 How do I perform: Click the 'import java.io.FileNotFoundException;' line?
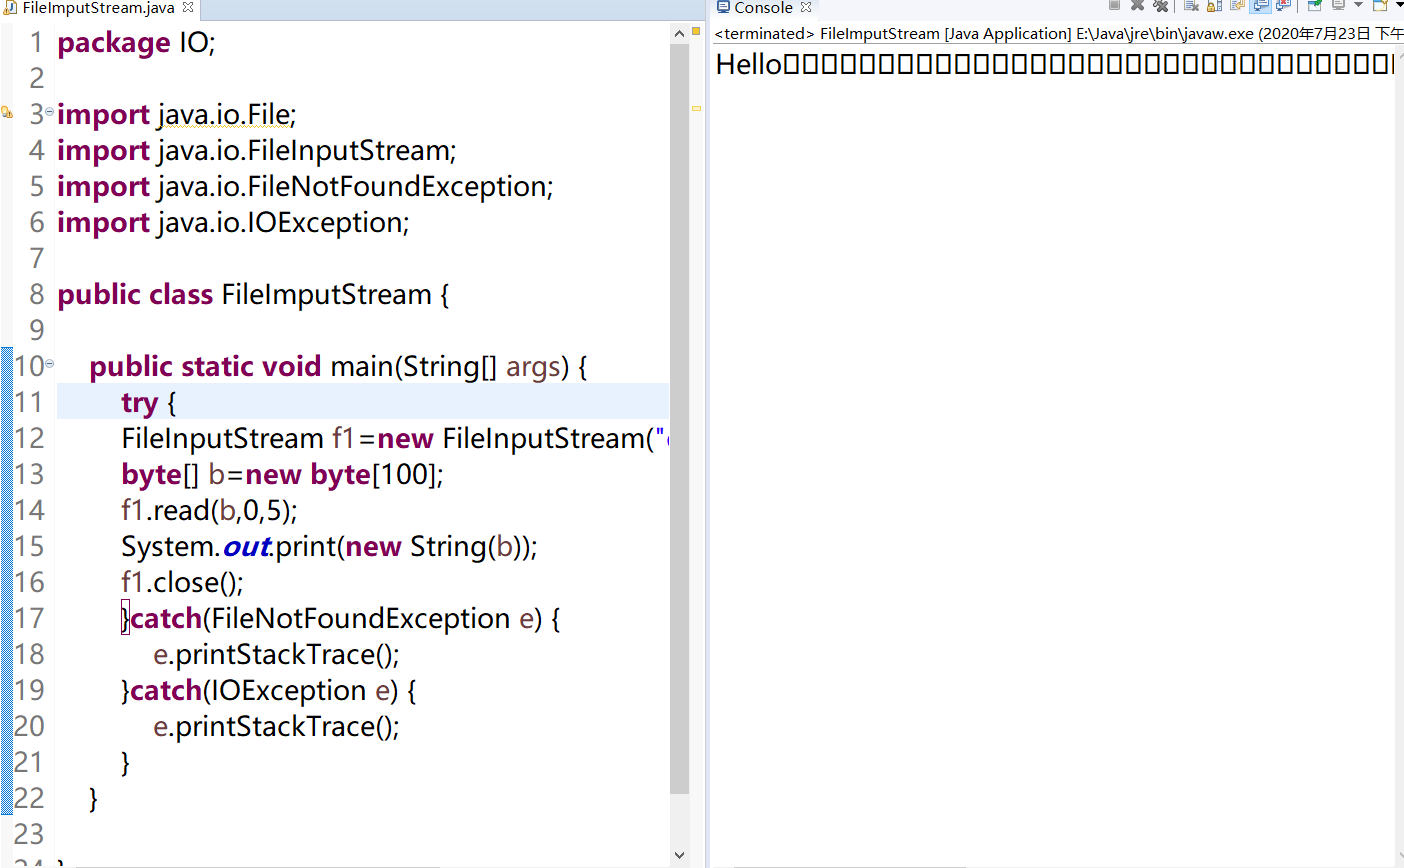[x=305, y=187]
